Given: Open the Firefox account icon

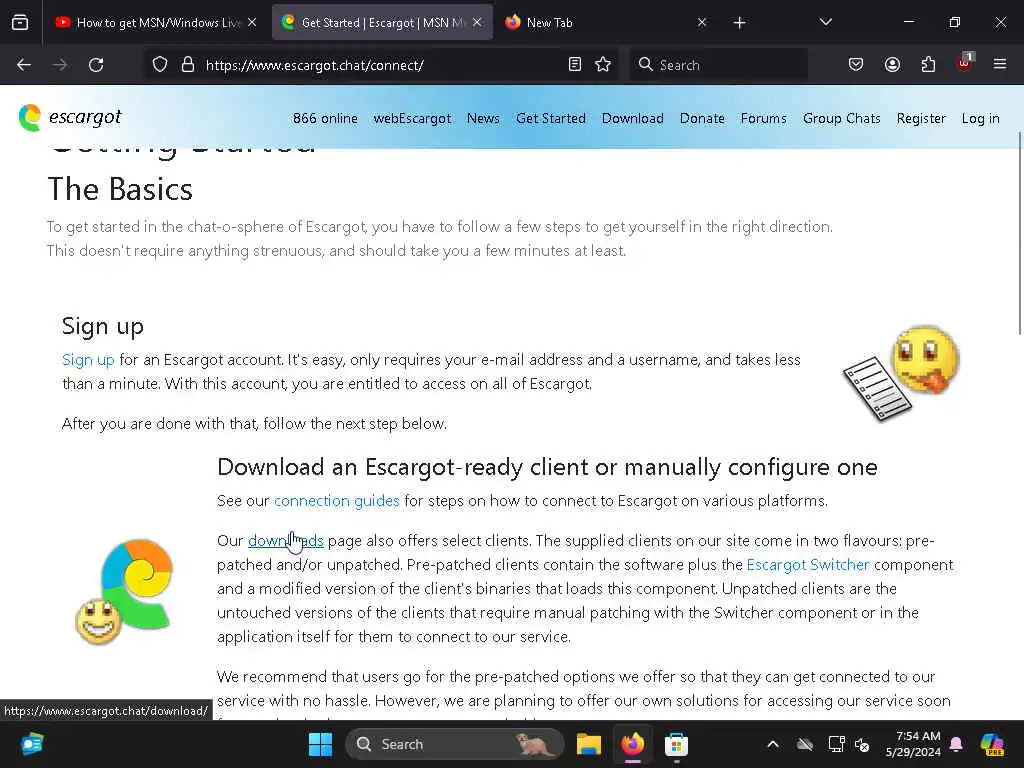Looking at the screenshot, I should (892, 65).
